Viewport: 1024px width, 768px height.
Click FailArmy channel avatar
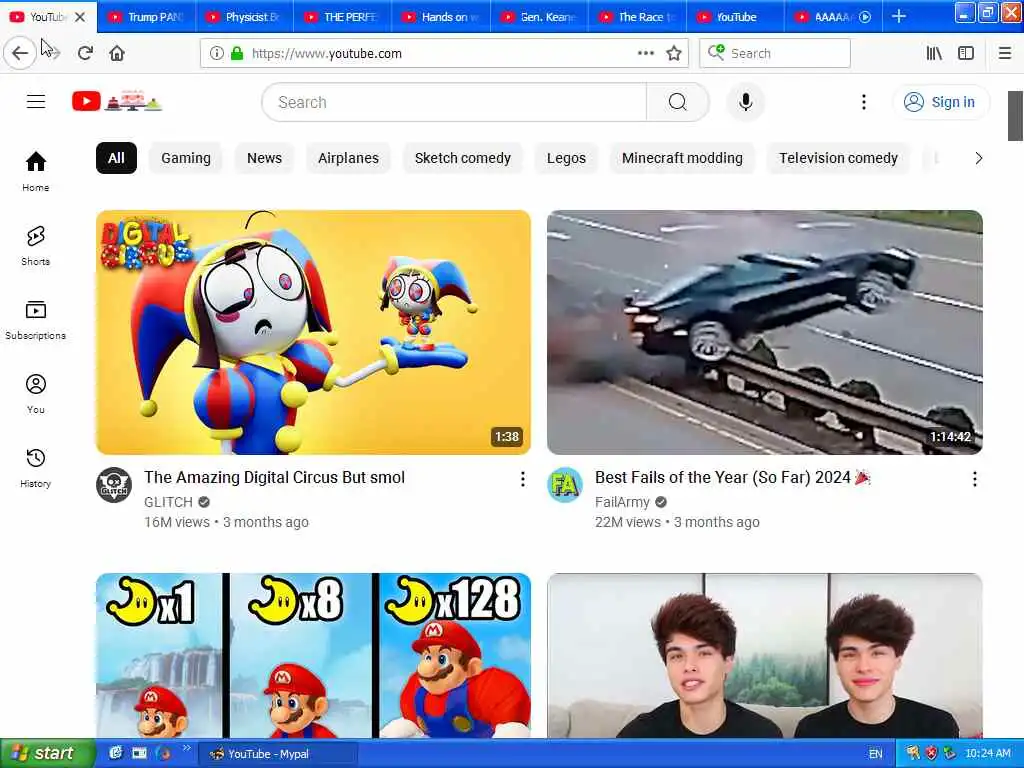coord(565,485)
